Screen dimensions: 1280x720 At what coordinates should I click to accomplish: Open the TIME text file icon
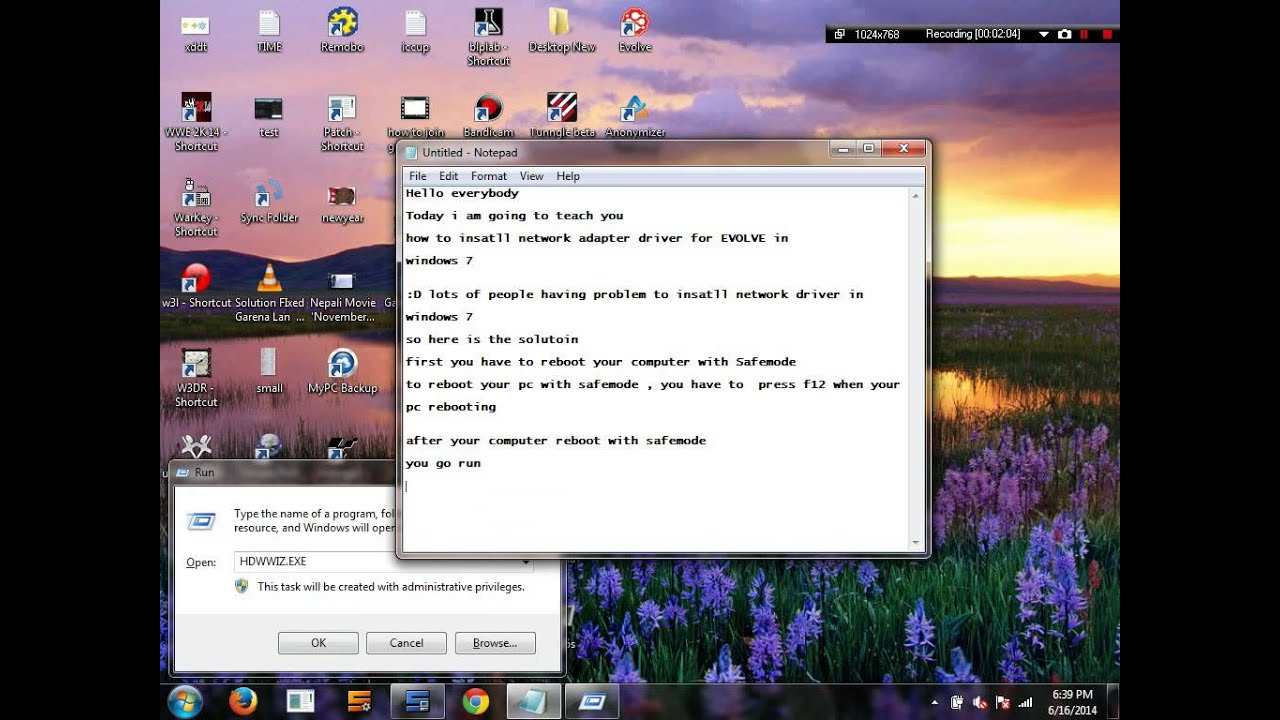269,30
